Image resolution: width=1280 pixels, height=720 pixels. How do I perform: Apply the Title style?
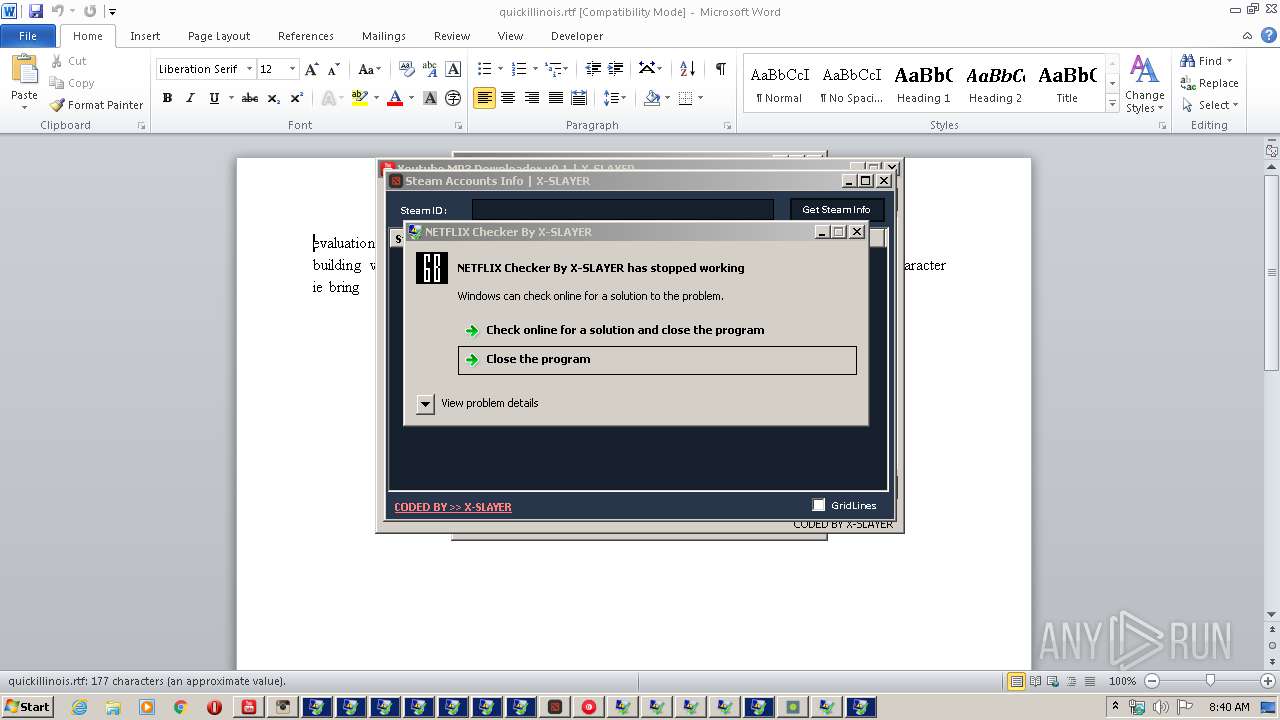[1067, 85]
